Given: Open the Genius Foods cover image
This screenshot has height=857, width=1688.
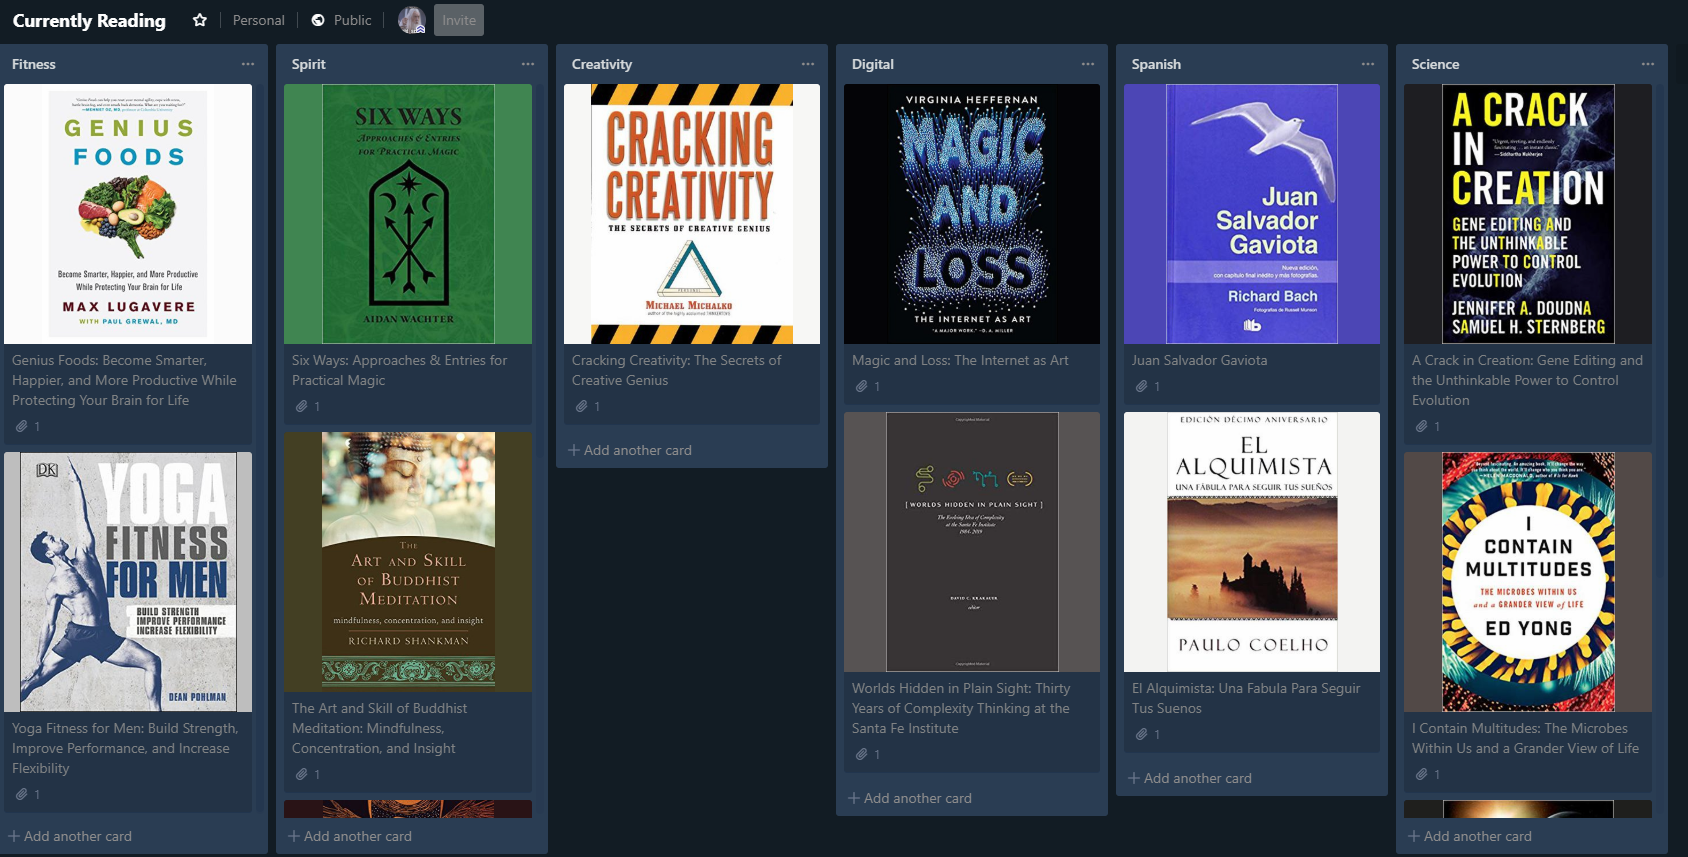Looking at the screenshot, I should [128, 214].
